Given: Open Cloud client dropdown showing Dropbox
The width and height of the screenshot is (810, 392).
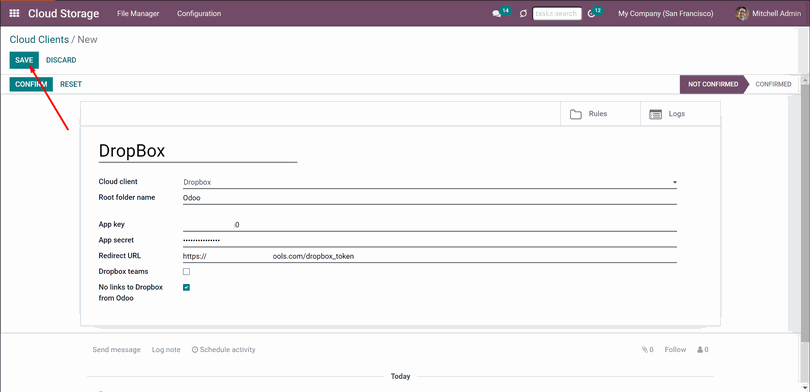Looking at the screenshot, I should (430, 182).
